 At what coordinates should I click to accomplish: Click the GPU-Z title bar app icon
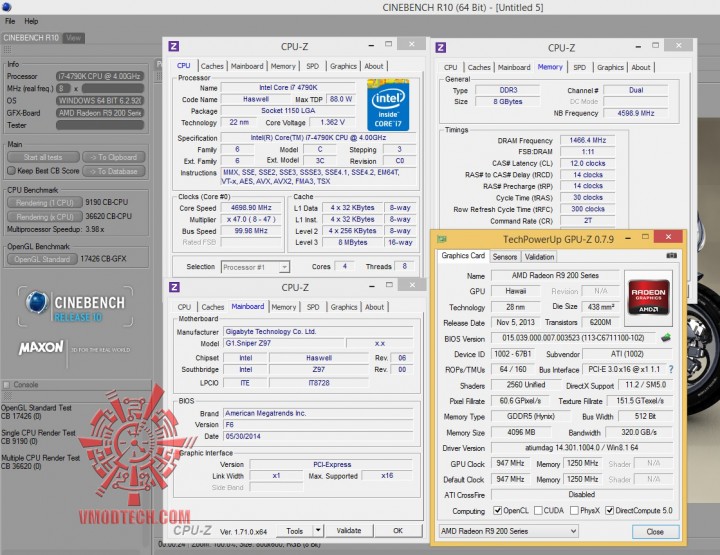click(x=442, y=239)
